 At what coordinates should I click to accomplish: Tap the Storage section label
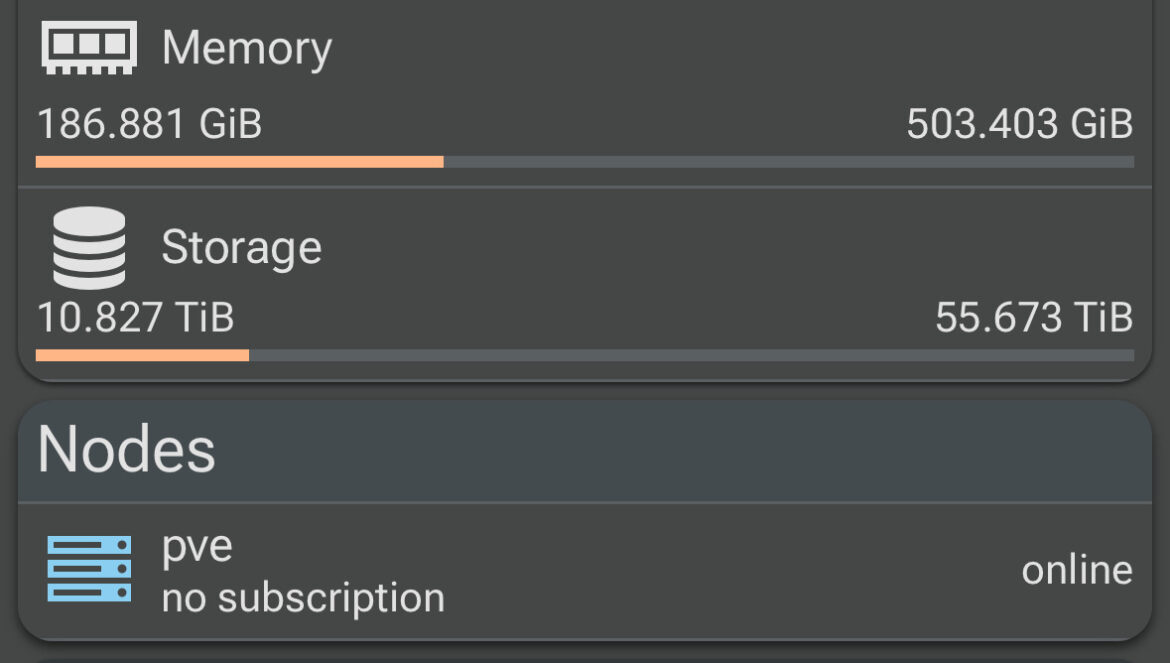coord(241,248)
